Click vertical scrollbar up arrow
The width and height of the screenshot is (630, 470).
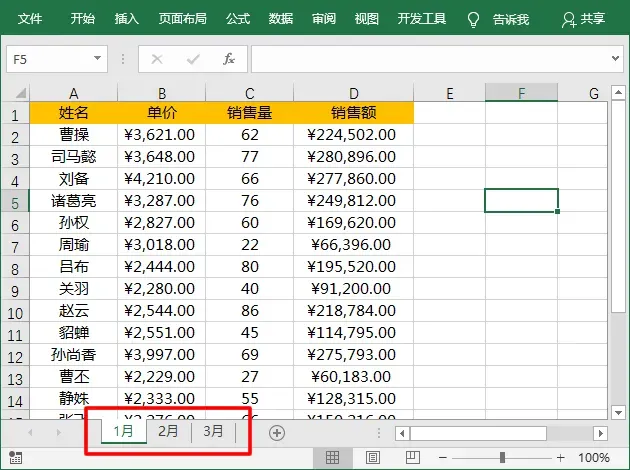[x=618, y=93]
